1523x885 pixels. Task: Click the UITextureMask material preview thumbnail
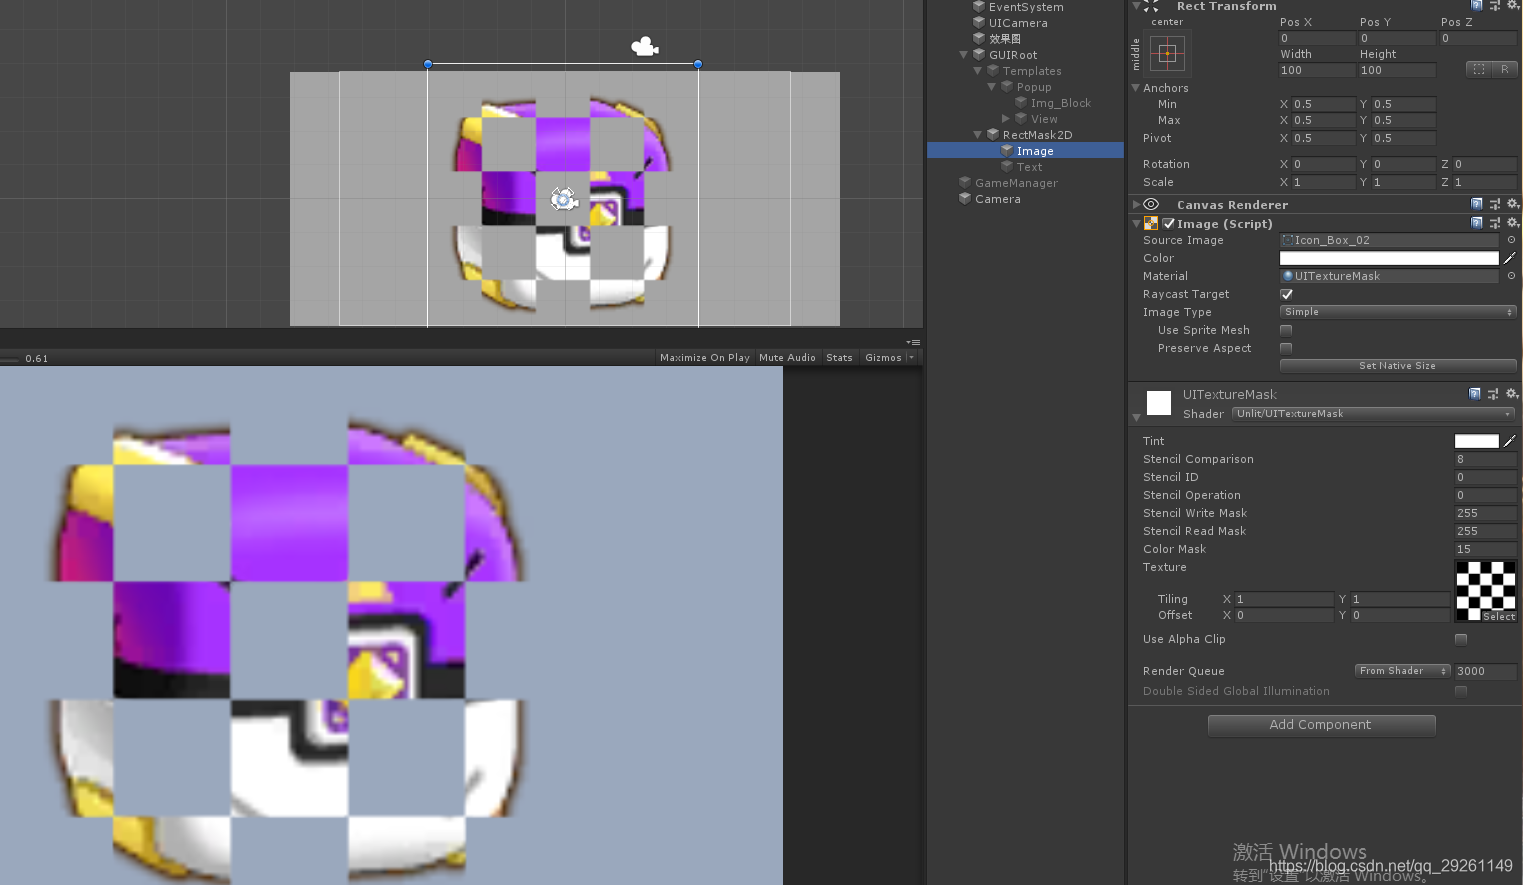pyautogui.click(x=1159, y=403)
